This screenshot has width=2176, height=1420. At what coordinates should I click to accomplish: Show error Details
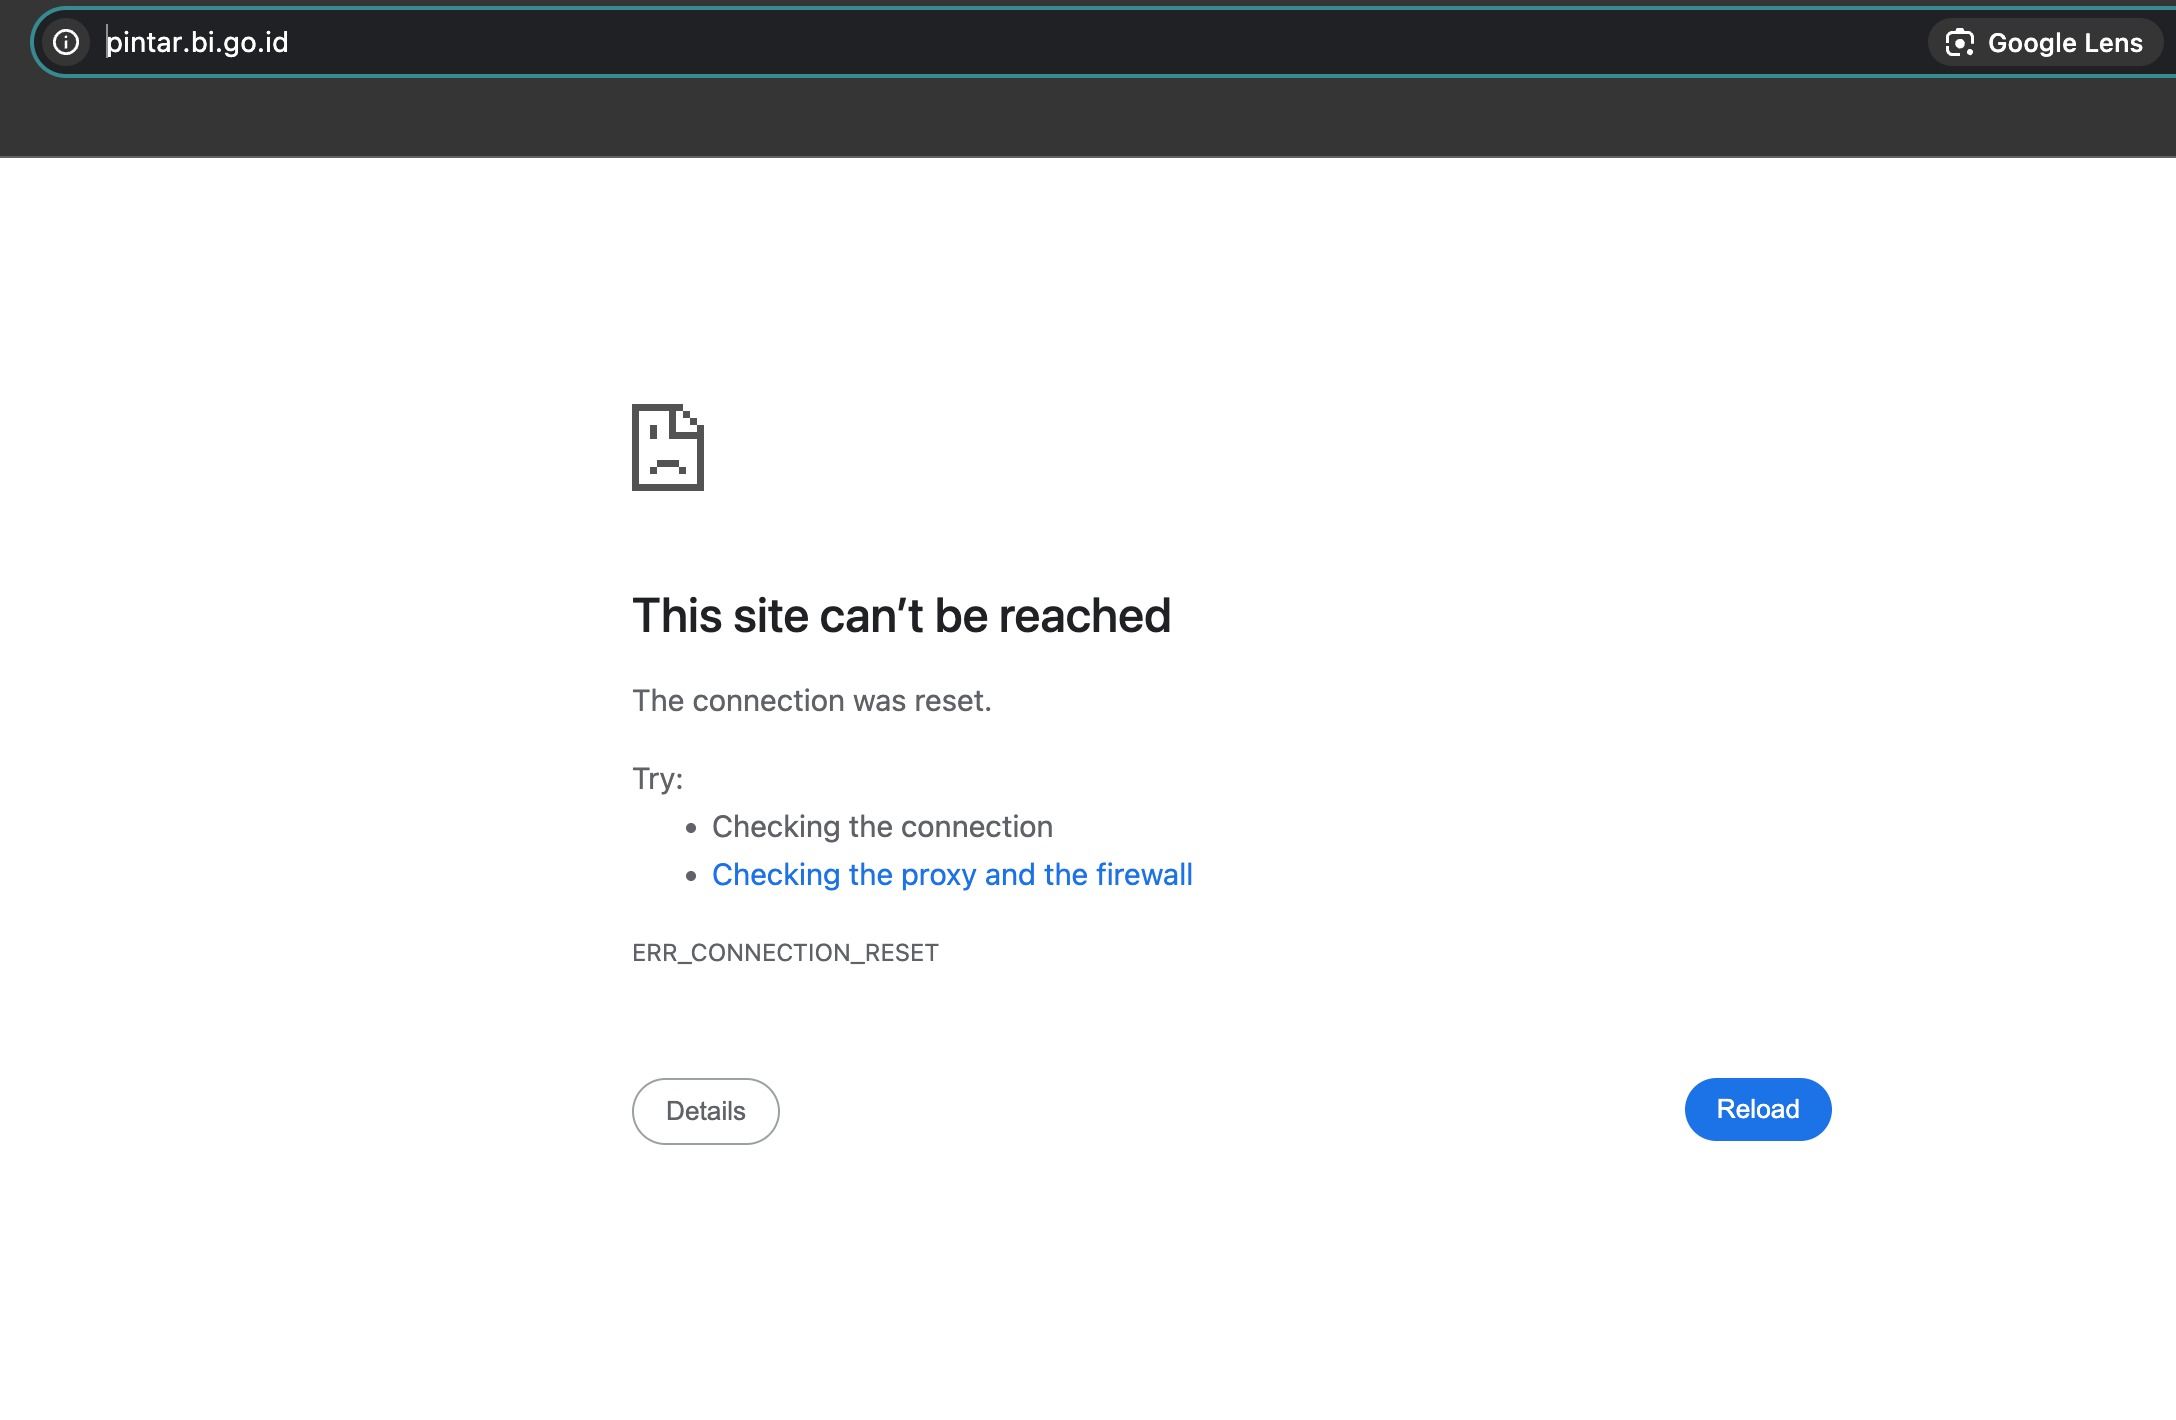point(706,1111)
